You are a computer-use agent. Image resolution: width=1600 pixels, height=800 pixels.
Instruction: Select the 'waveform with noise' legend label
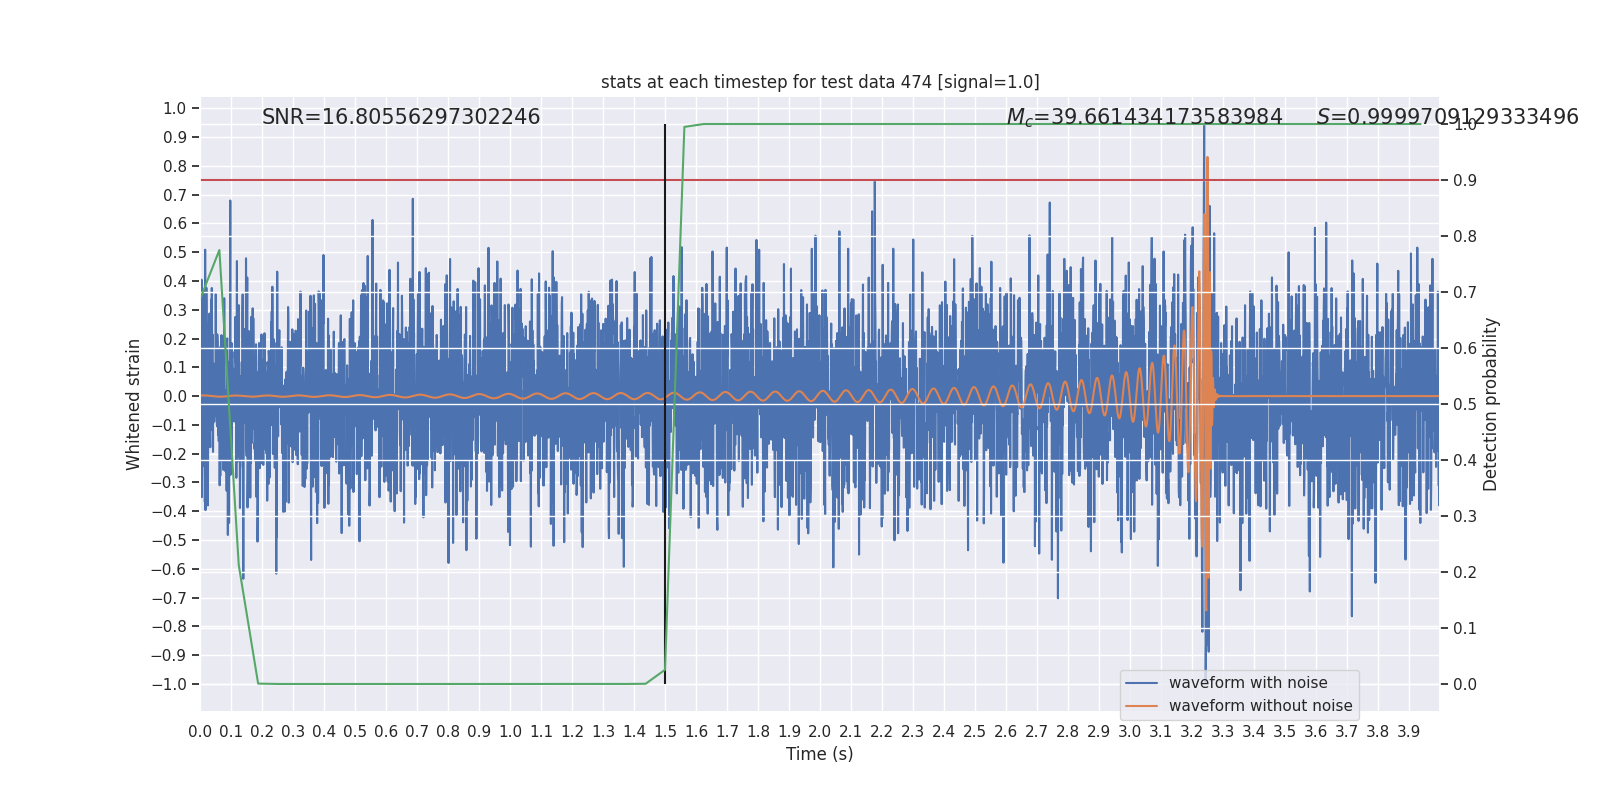point(1248,683)
